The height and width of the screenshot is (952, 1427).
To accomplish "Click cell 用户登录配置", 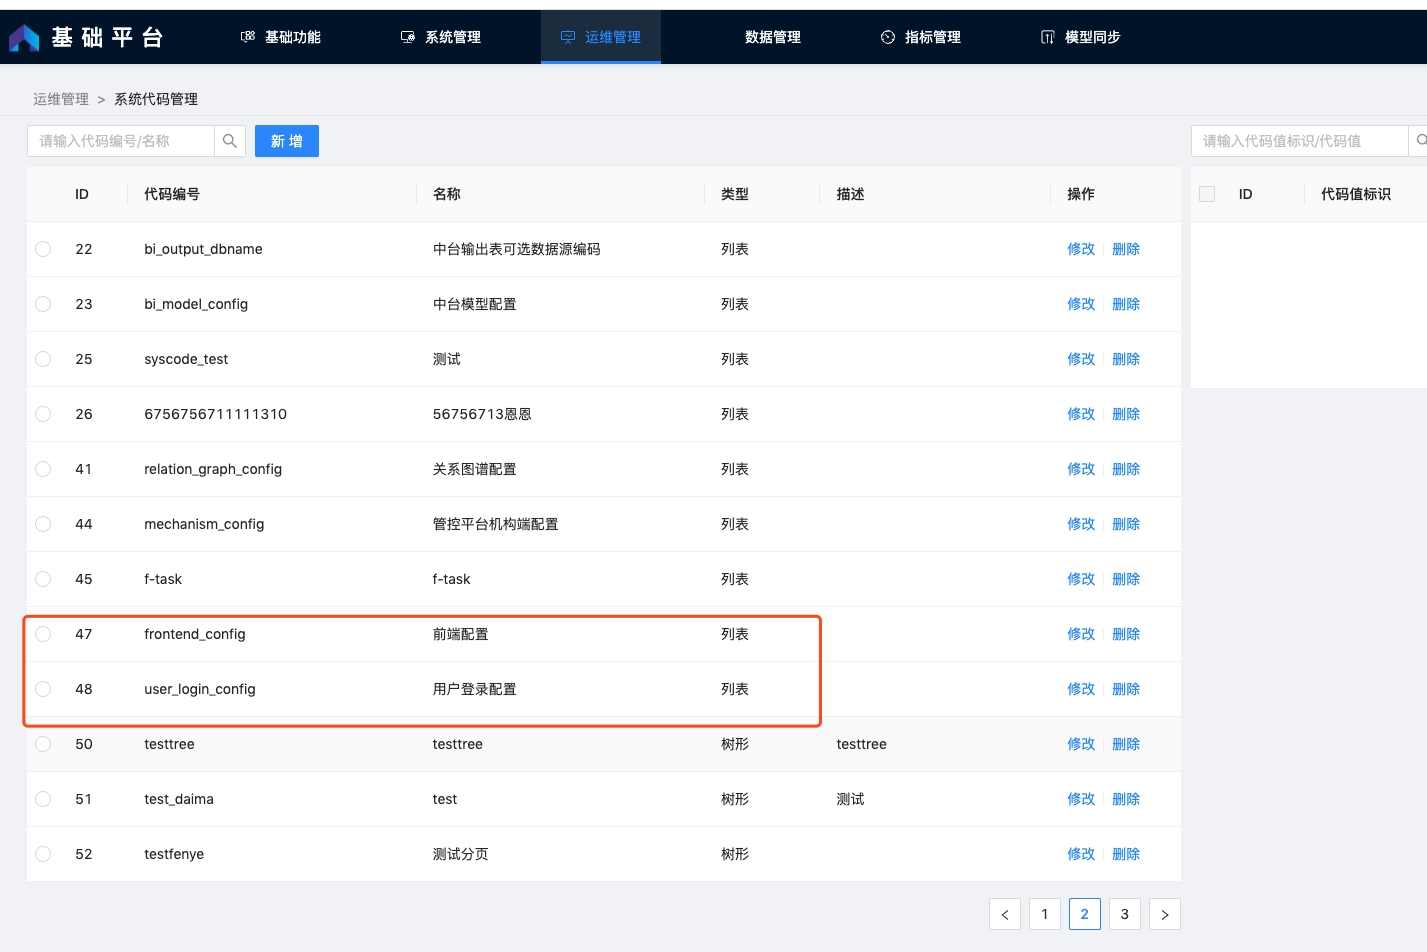I will coord(475,689).
